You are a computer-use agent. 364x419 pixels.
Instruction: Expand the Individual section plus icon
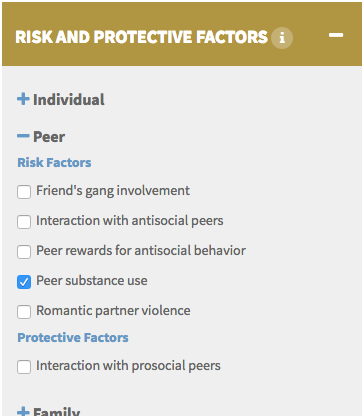pyautogui.click(x=23, y=99)
